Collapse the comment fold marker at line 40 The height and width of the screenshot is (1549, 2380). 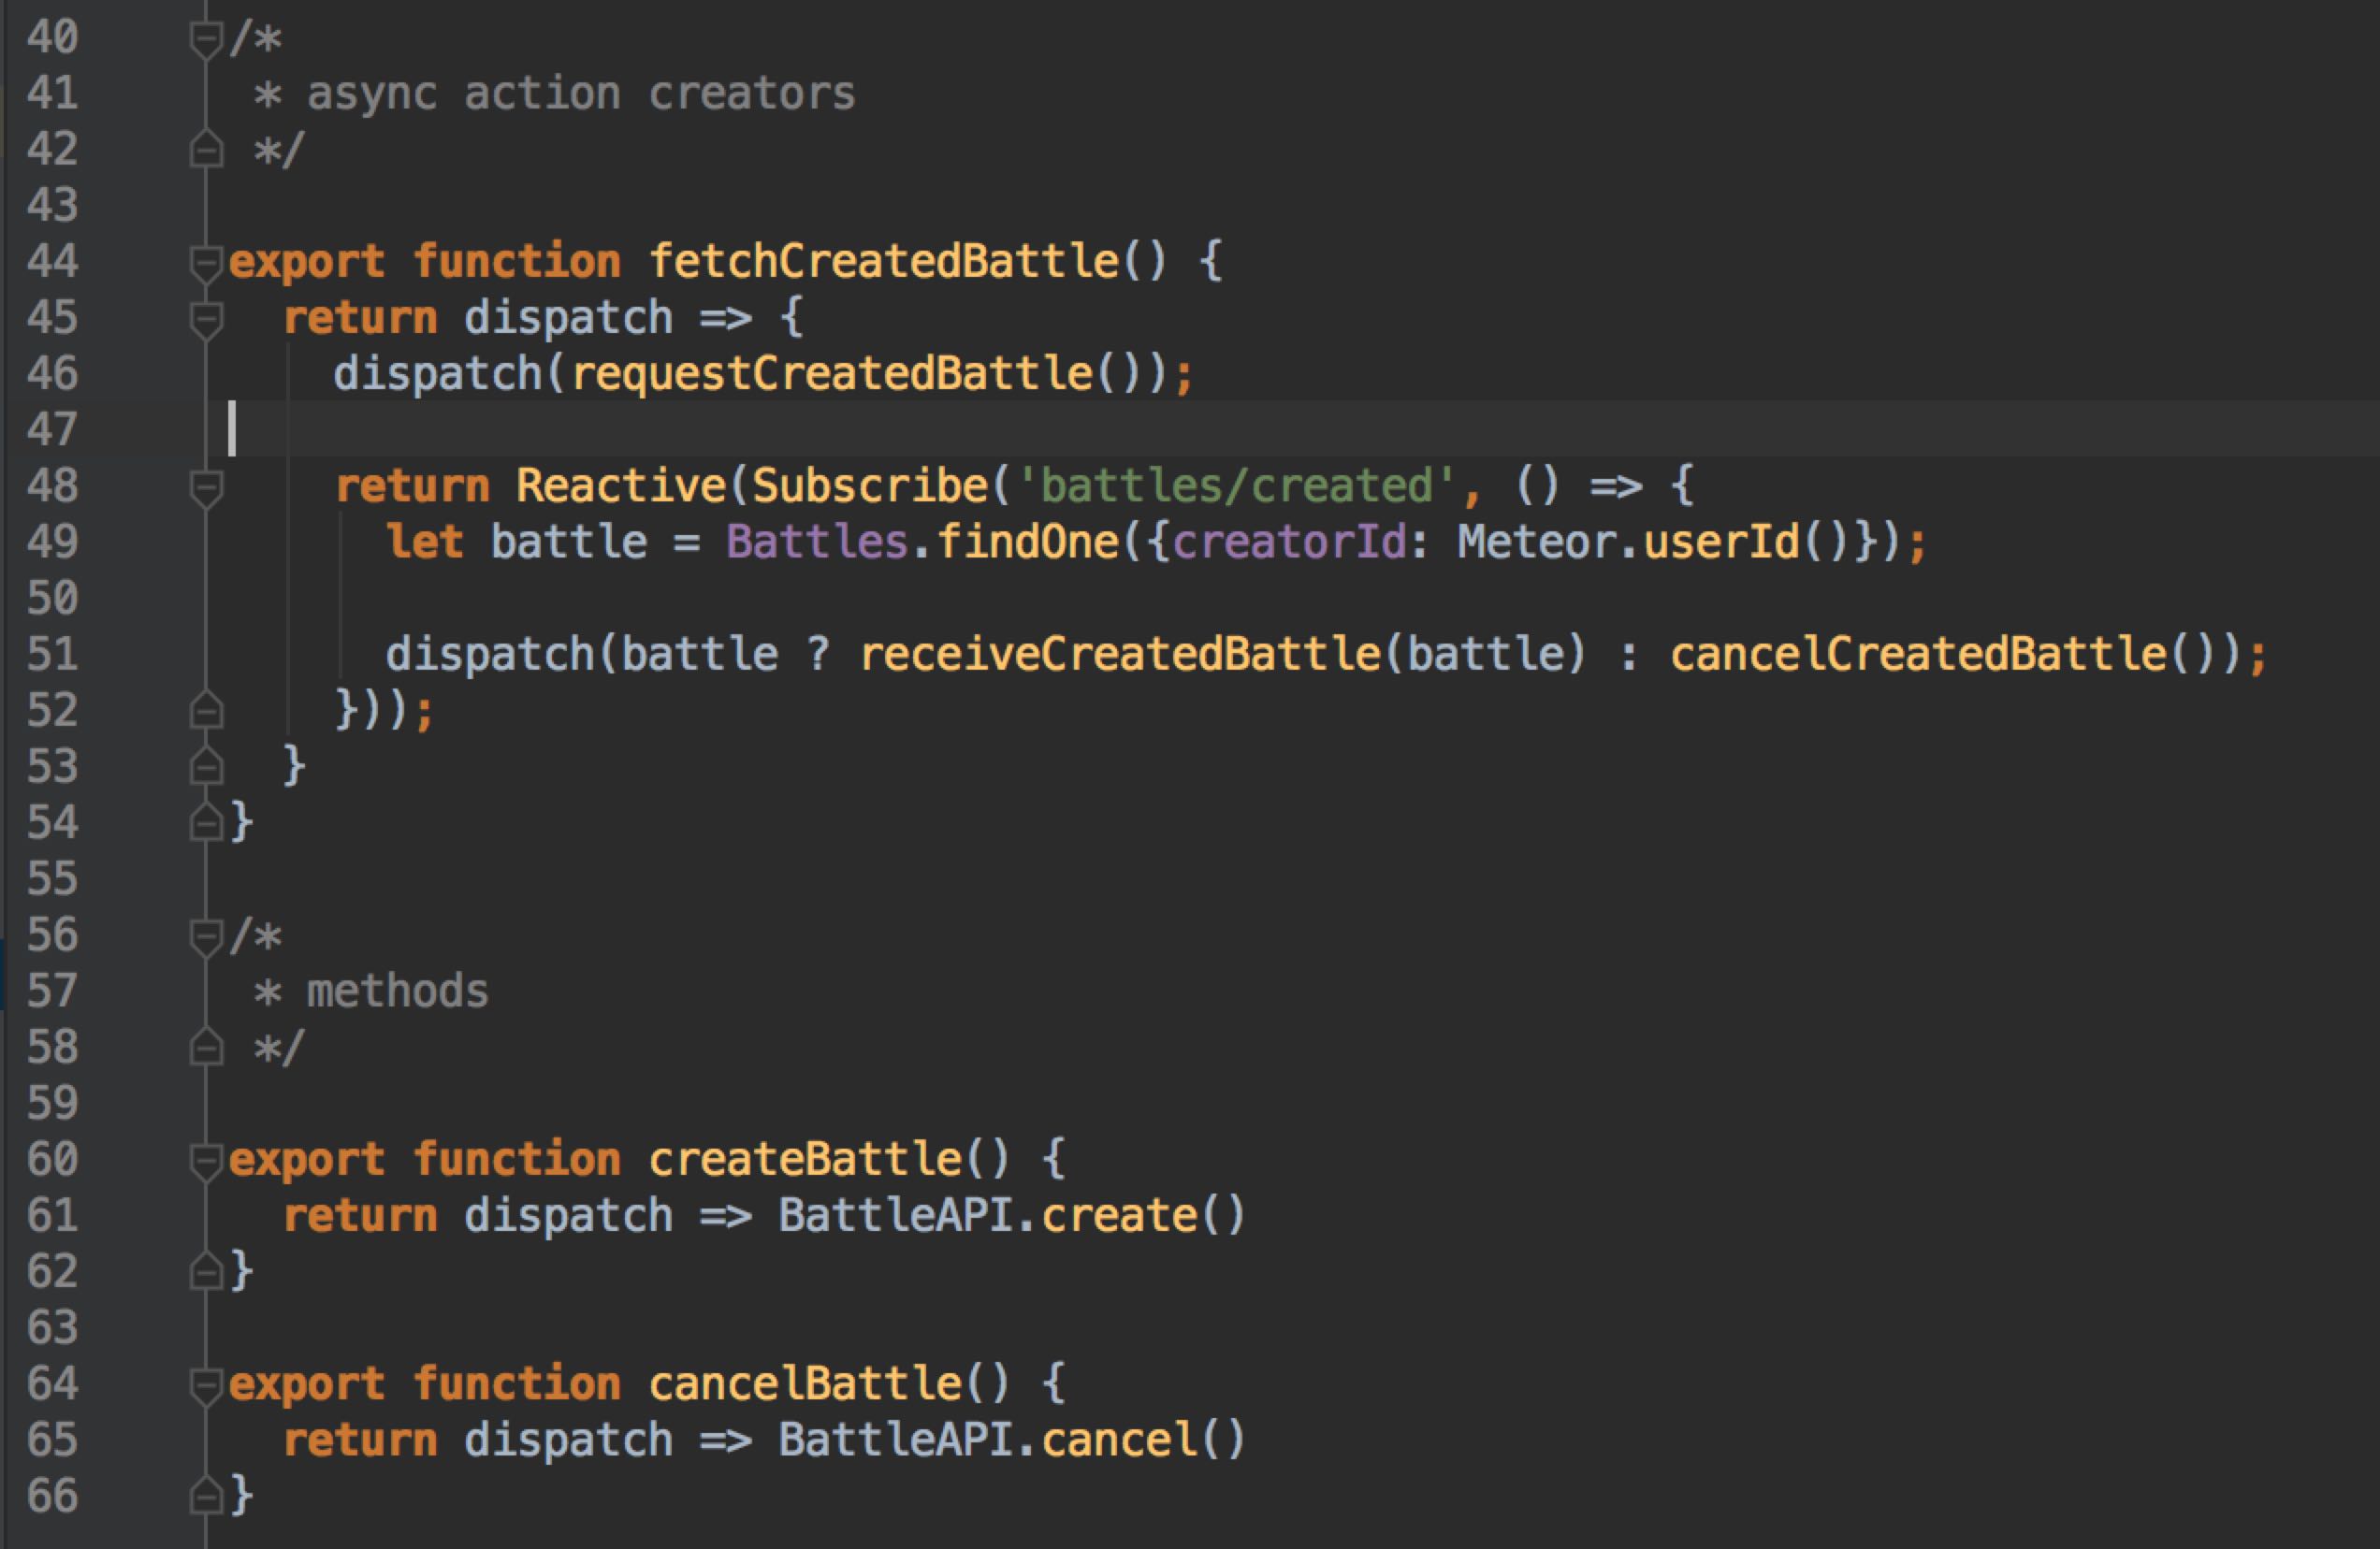206,39
